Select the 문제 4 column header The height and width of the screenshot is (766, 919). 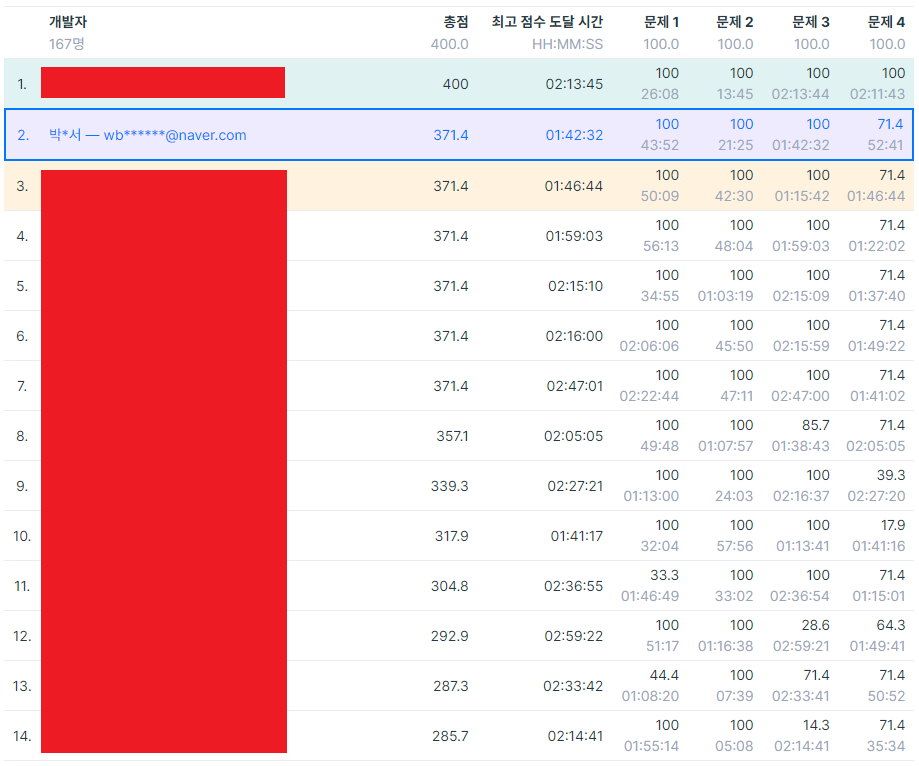click(x=886, y=22)
